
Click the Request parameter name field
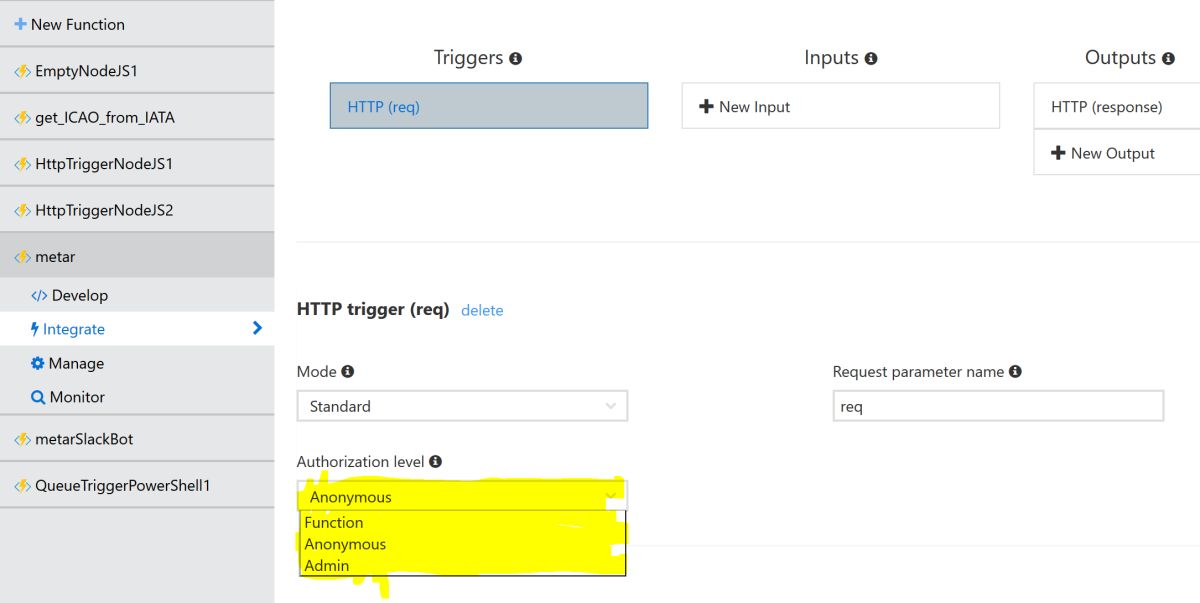pyautogui.click(x=998, y=406)
